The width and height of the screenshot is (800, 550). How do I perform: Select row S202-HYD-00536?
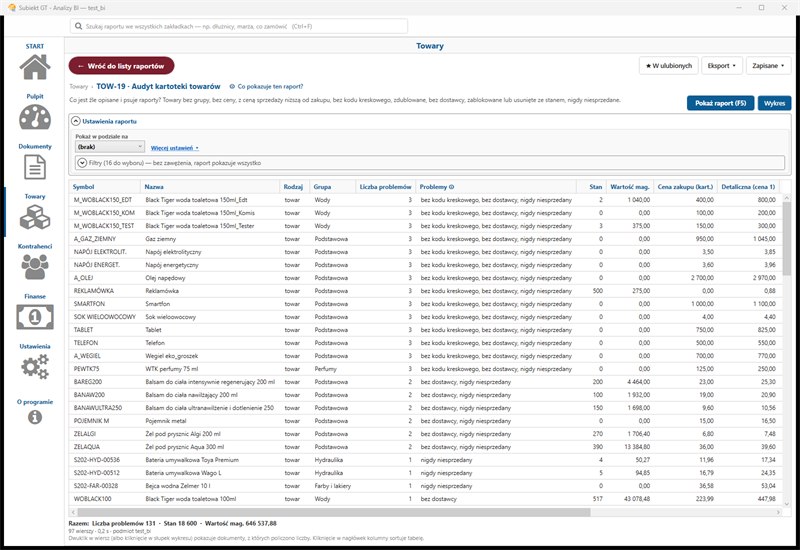424,460
